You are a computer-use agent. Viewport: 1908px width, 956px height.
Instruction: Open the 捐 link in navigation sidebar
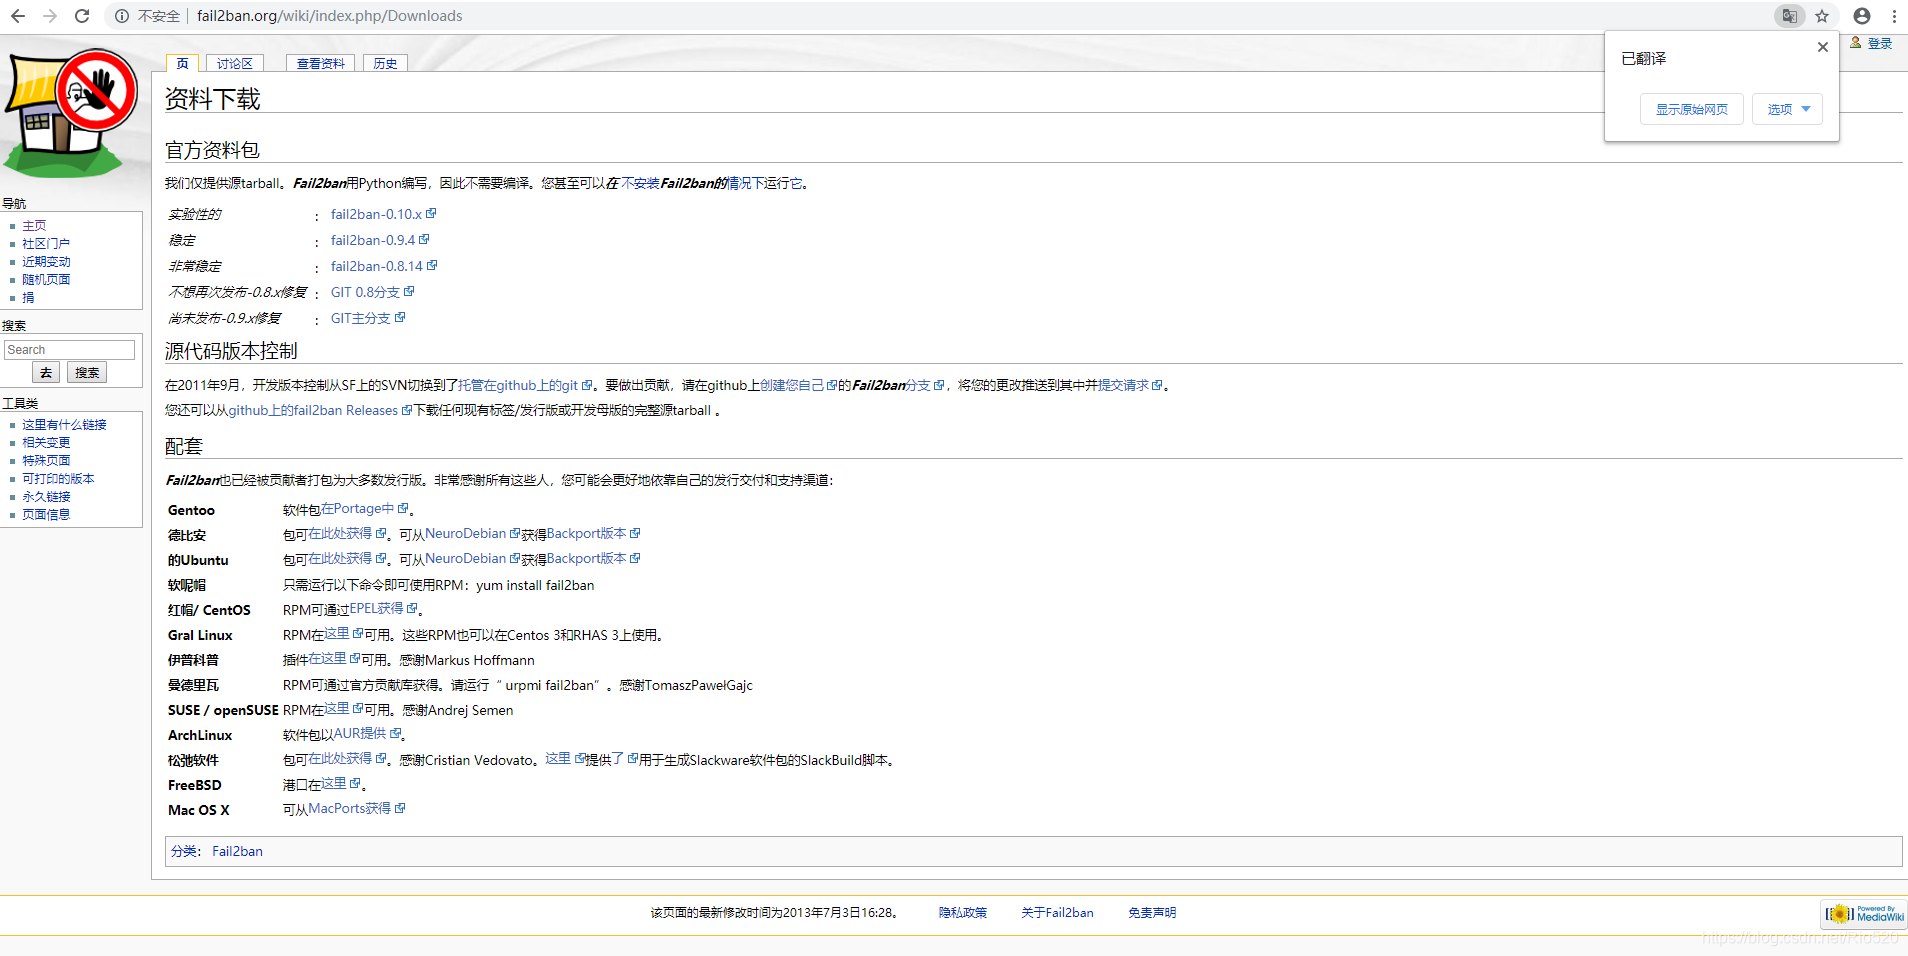[x=28, y=298]
